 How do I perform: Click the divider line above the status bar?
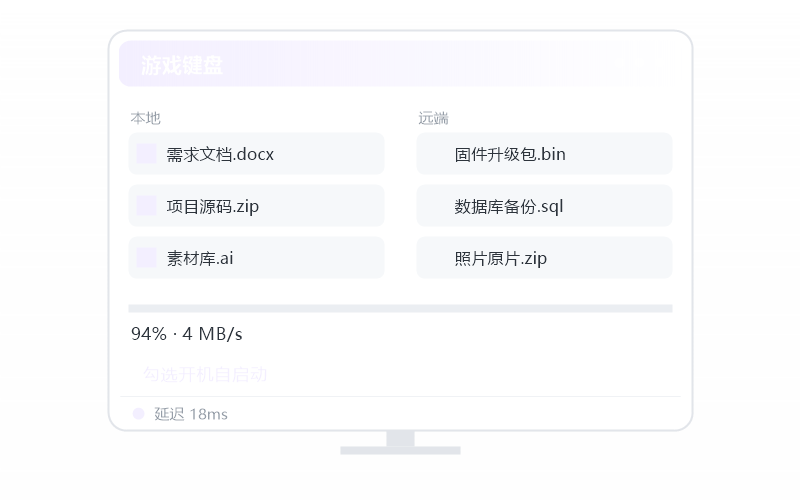tap(401, 396)
